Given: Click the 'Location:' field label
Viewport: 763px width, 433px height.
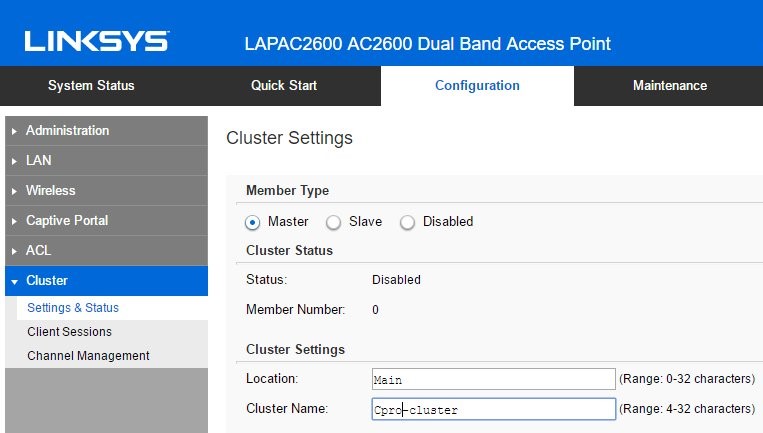Looking at the screenshot, I should point(272,379).
